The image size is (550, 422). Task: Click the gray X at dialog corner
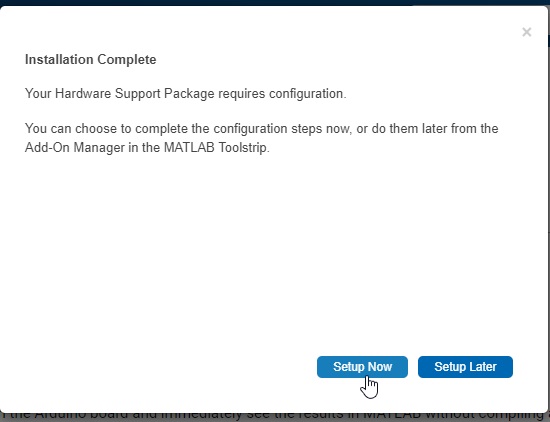pos(526,32)
